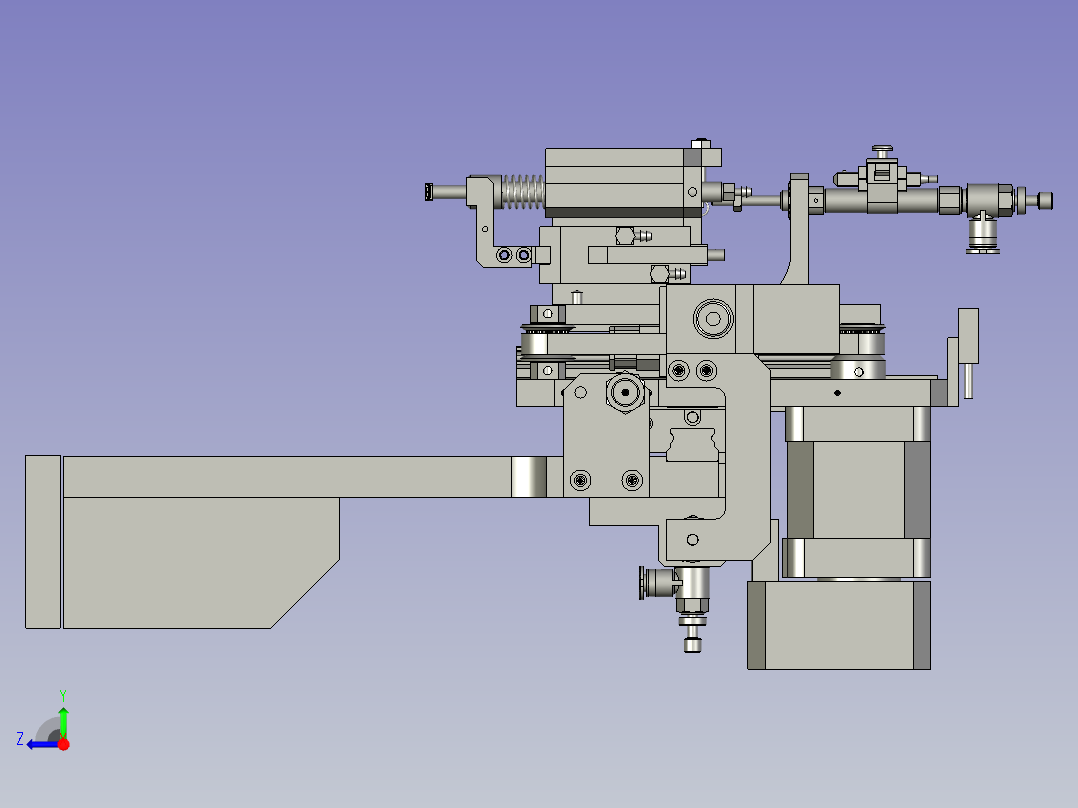Select the hexagonal nut in the assembly center

pos(625,393)
